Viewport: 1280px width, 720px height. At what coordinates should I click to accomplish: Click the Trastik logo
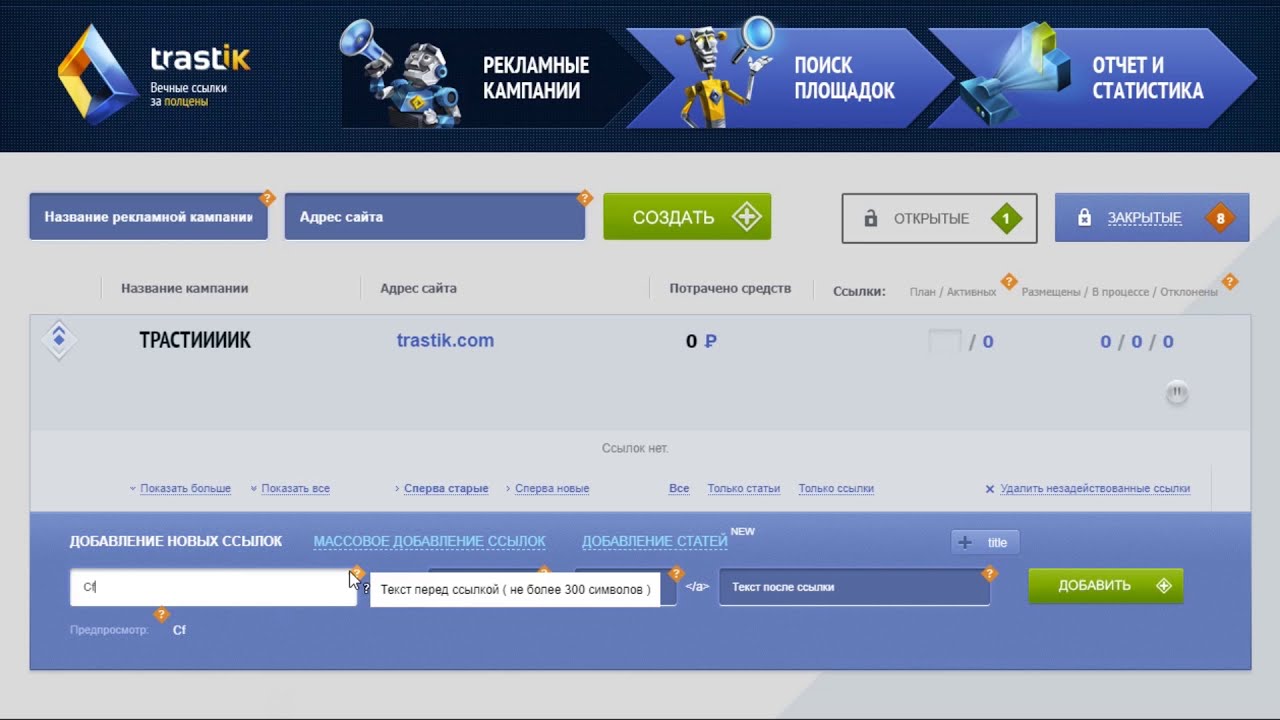[x=154, y=75]
